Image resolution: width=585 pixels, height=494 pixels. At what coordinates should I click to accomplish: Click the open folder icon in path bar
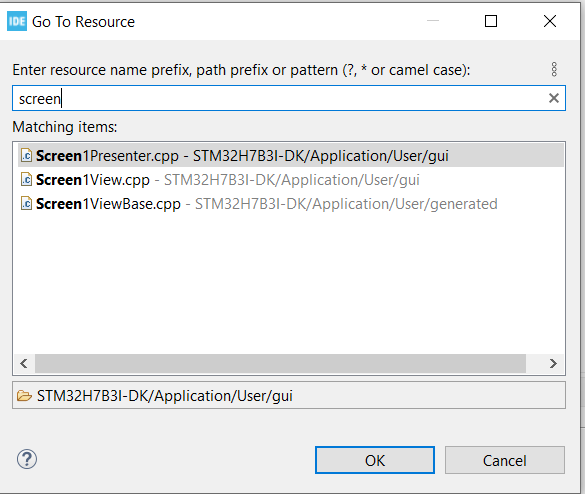(x=24, y=395)
